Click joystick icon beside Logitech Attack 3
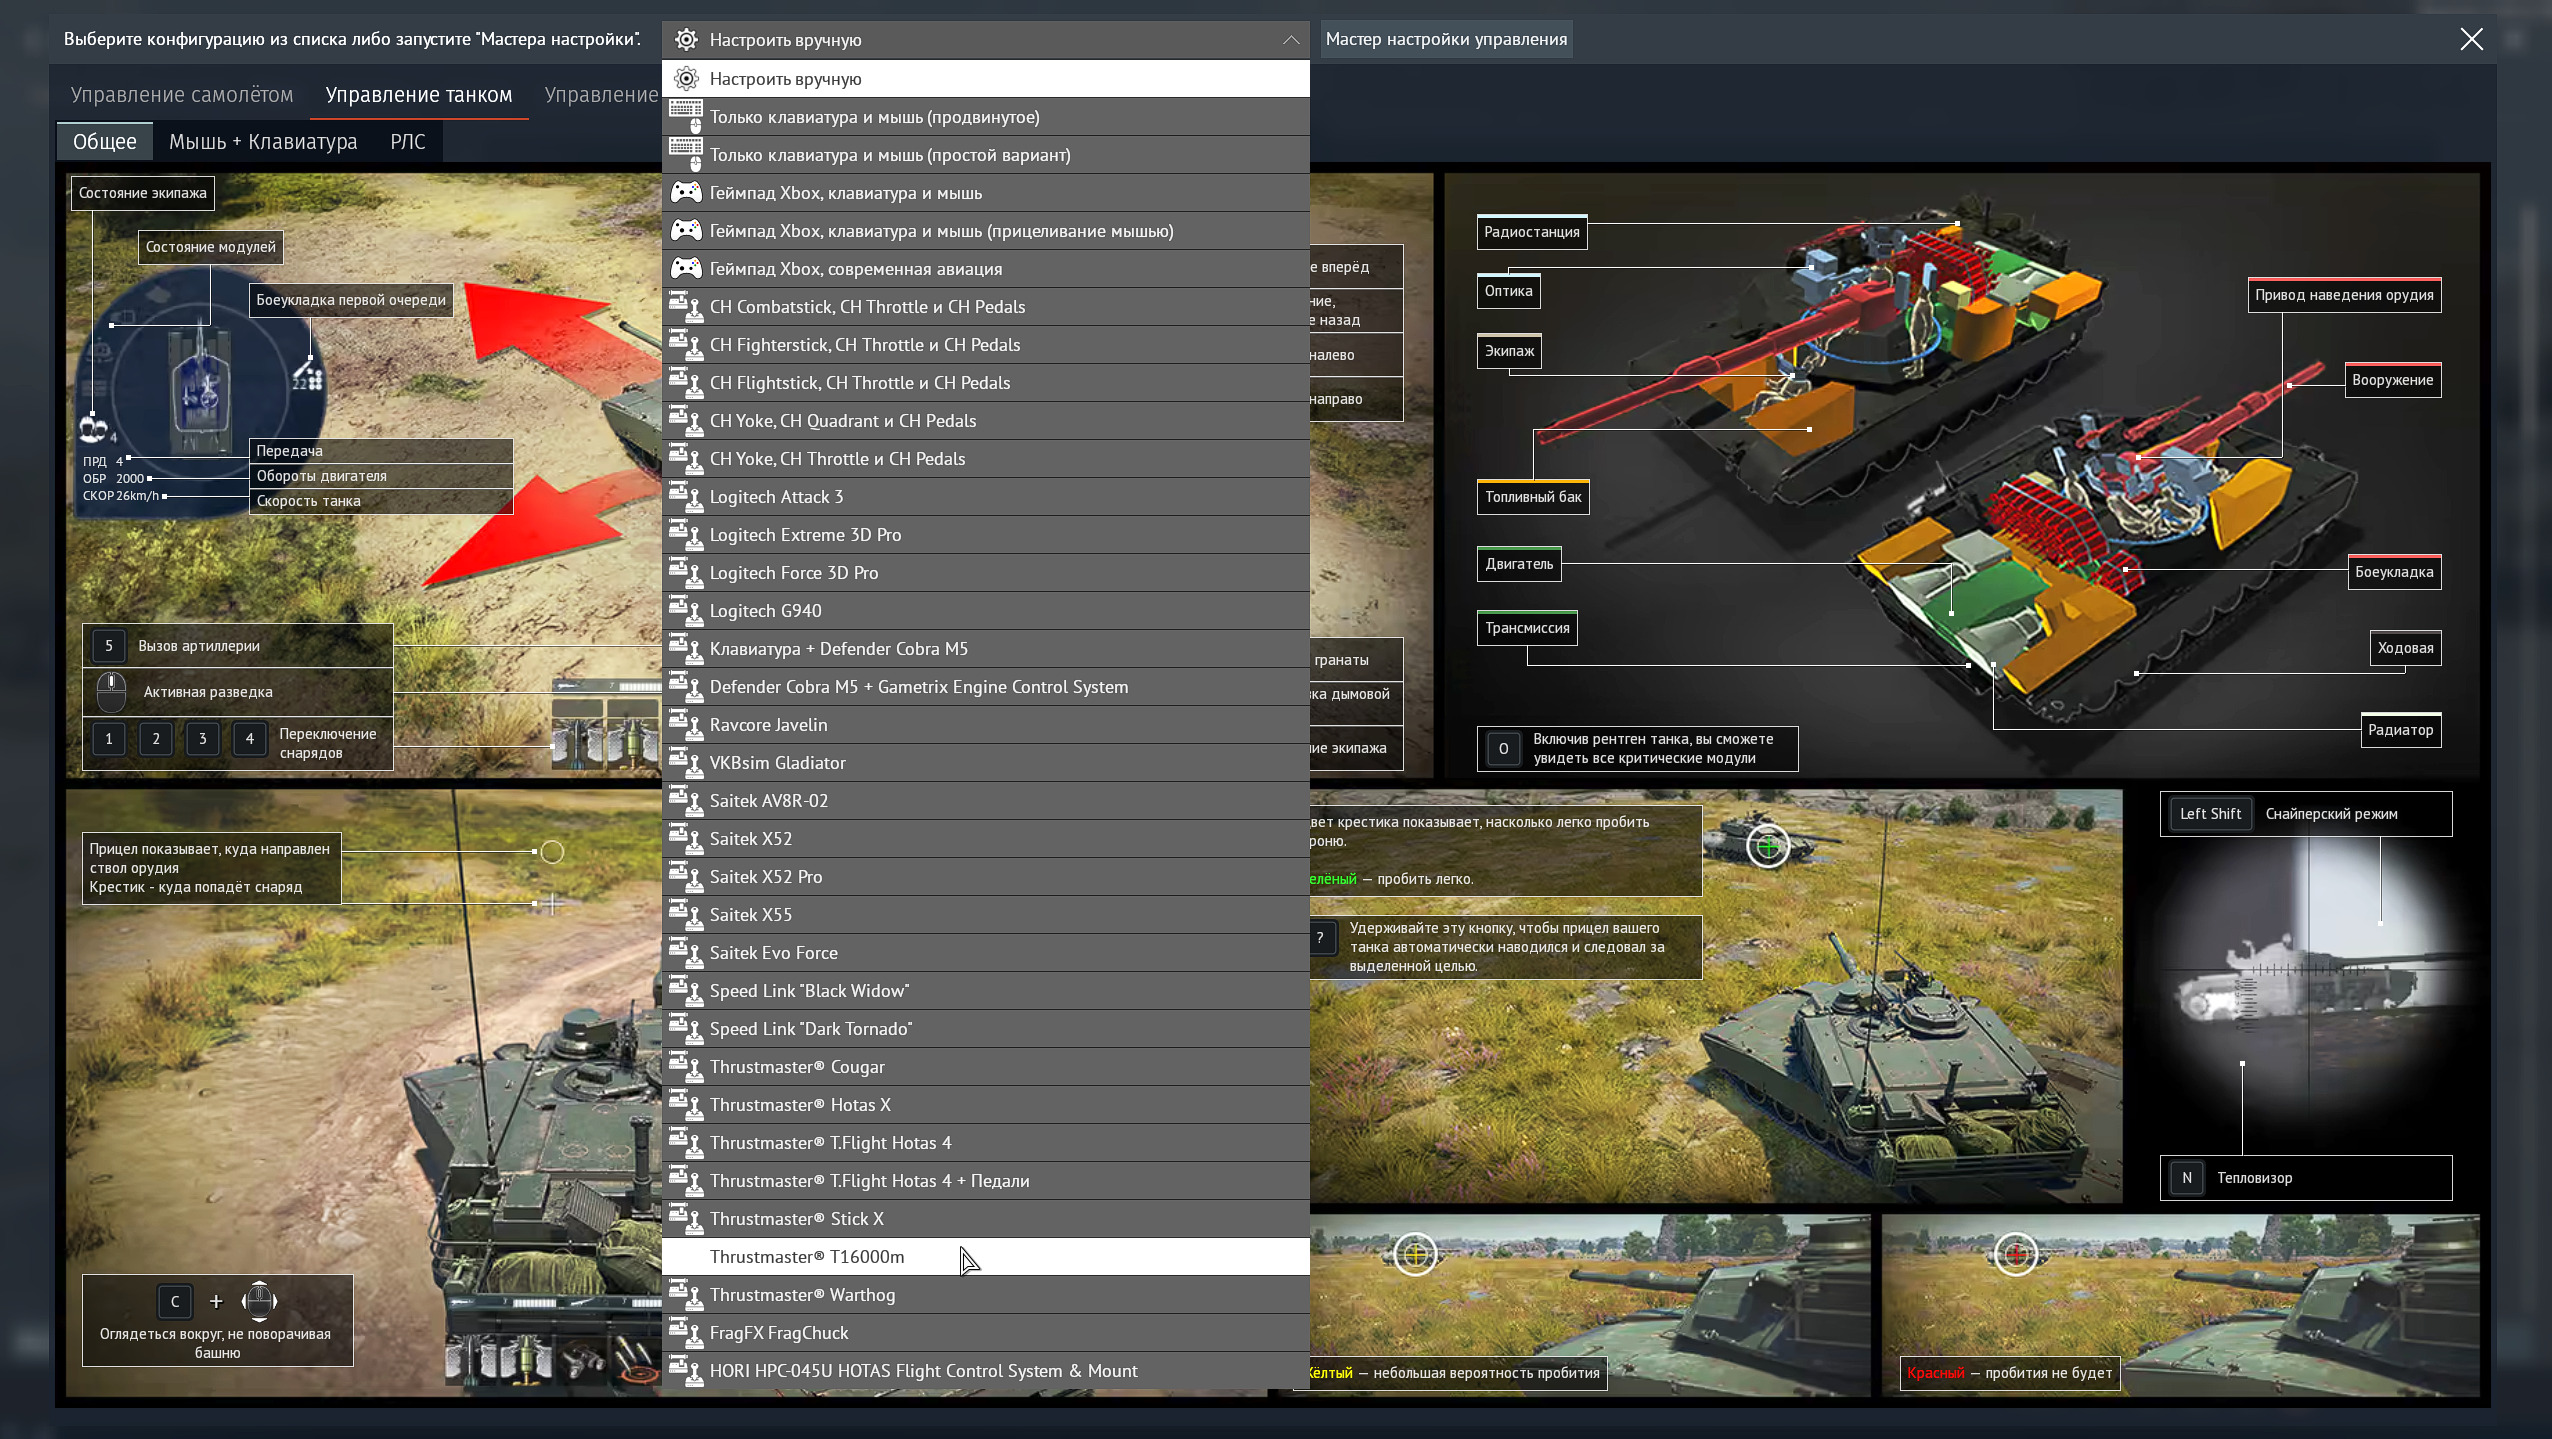 686,496
